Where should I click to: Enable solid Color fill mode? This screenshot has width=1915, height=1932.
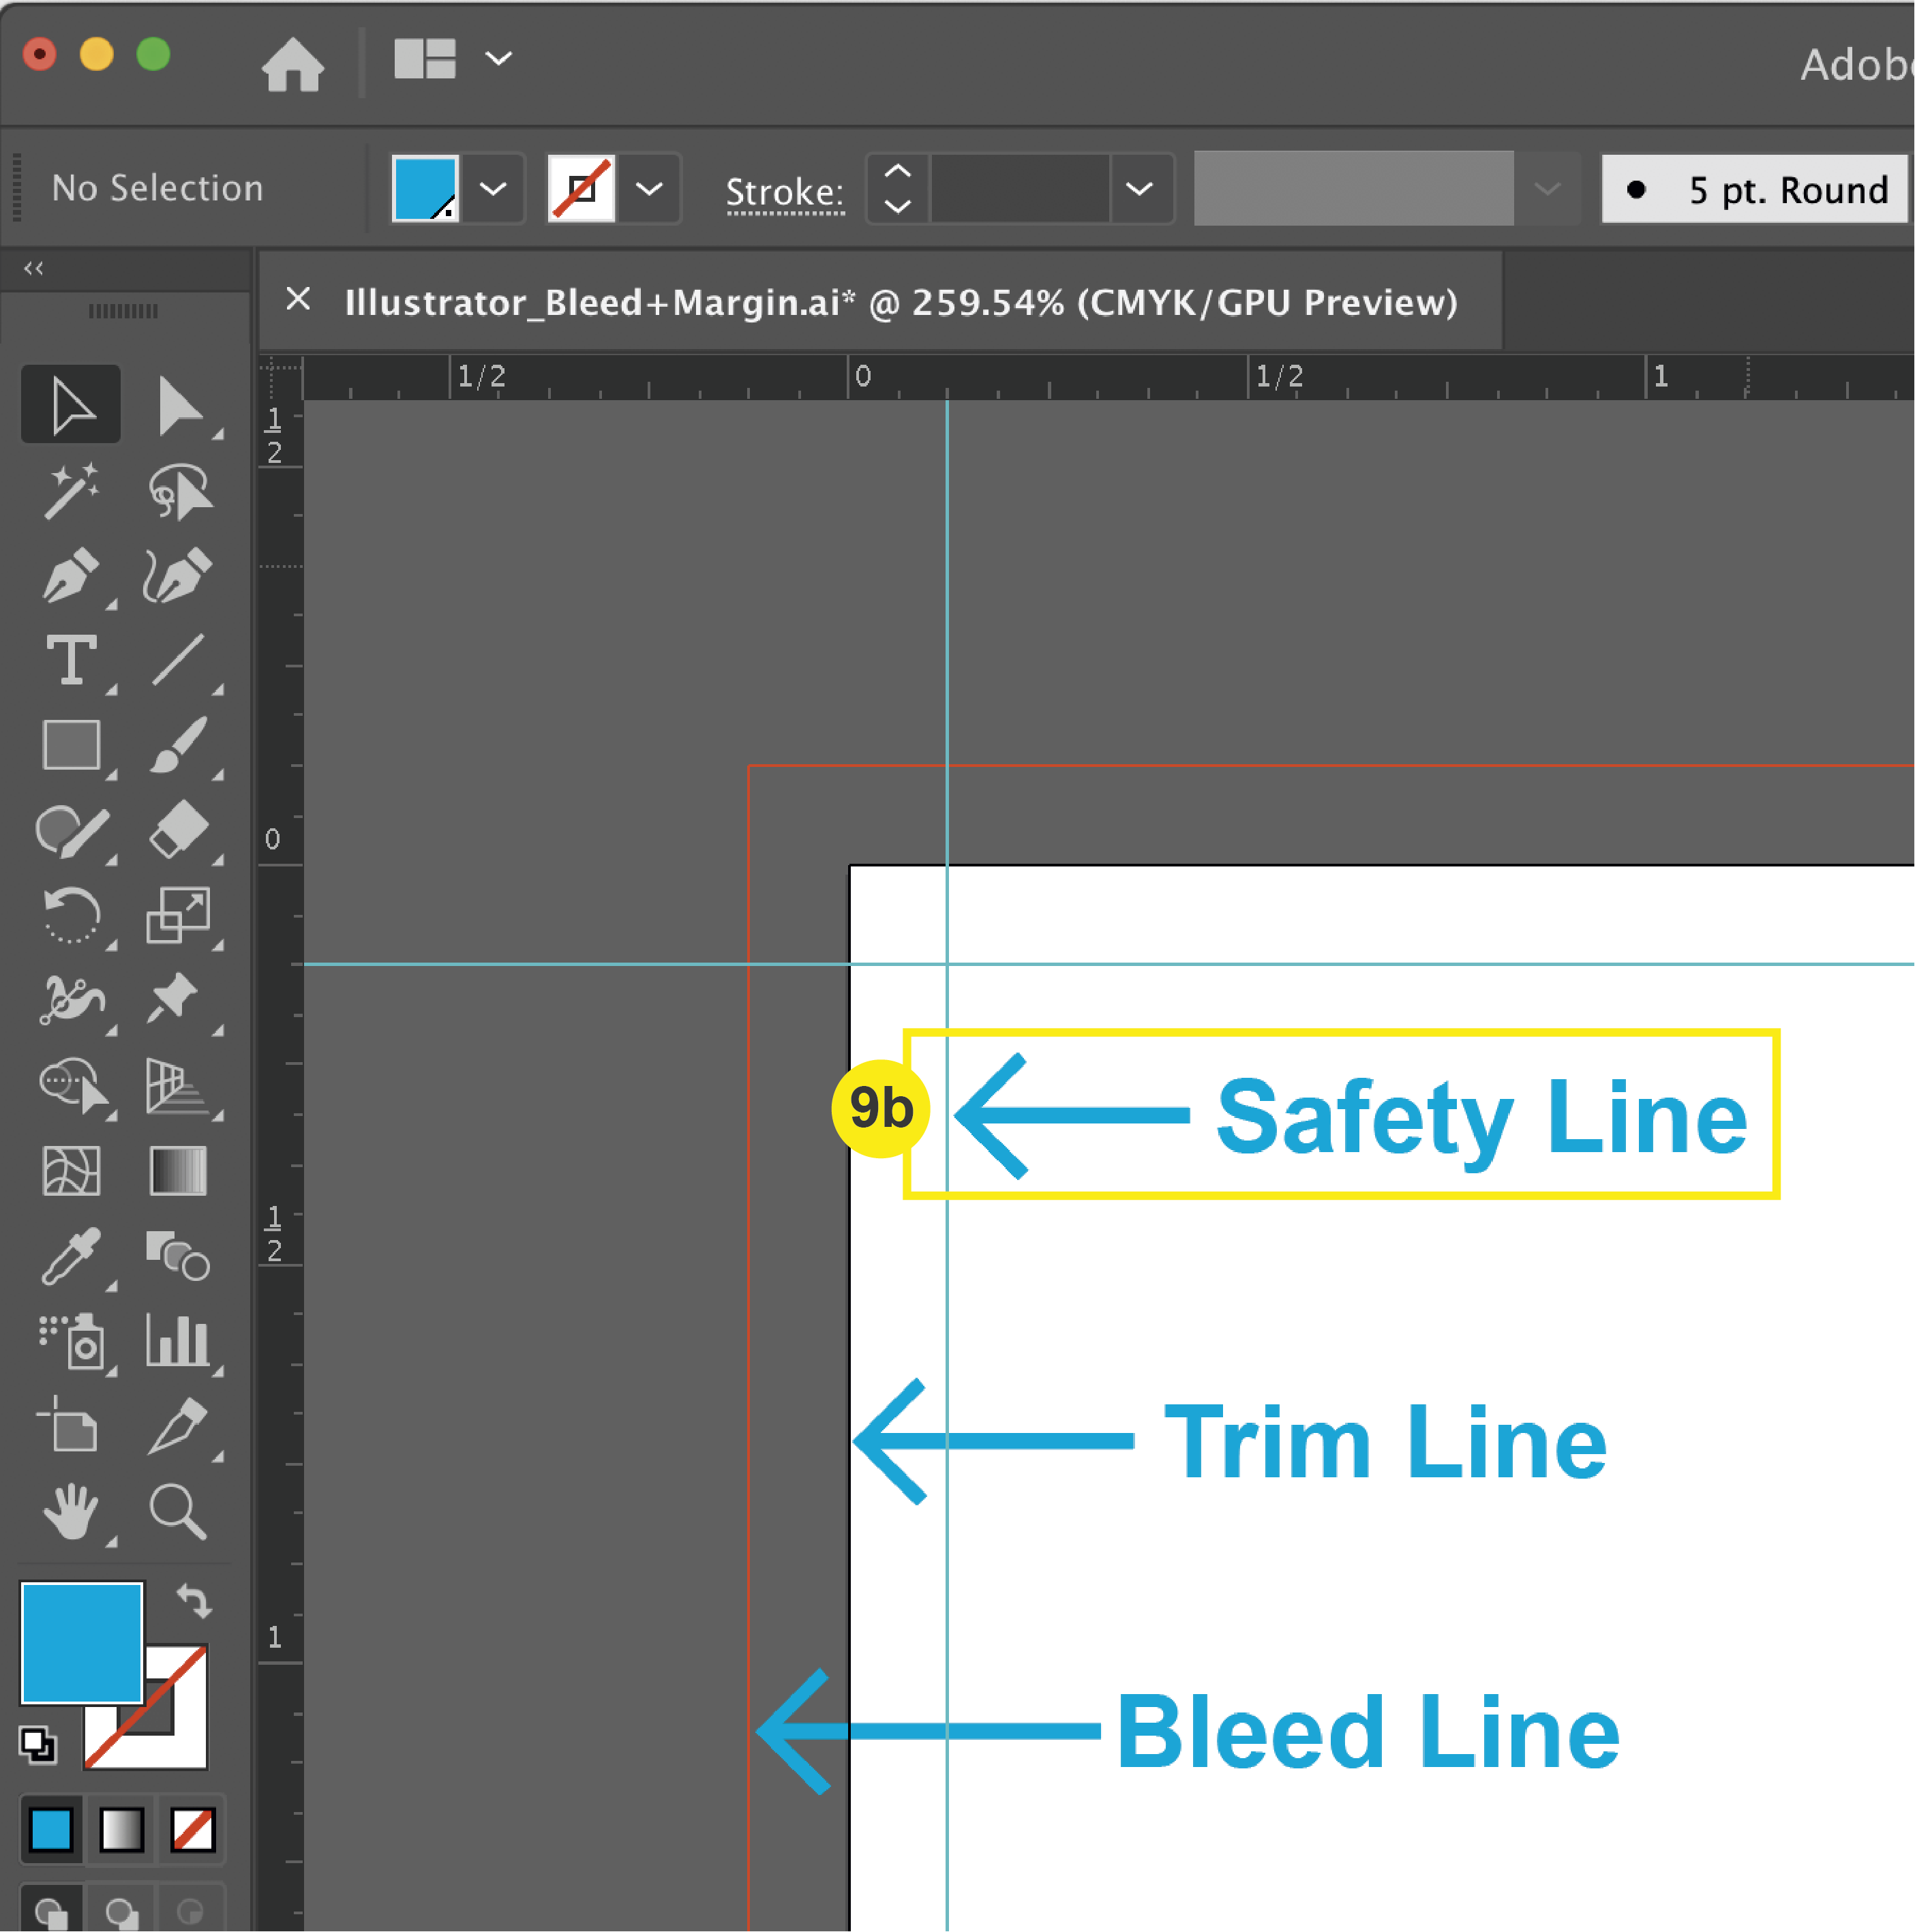tap(50, 1829)
